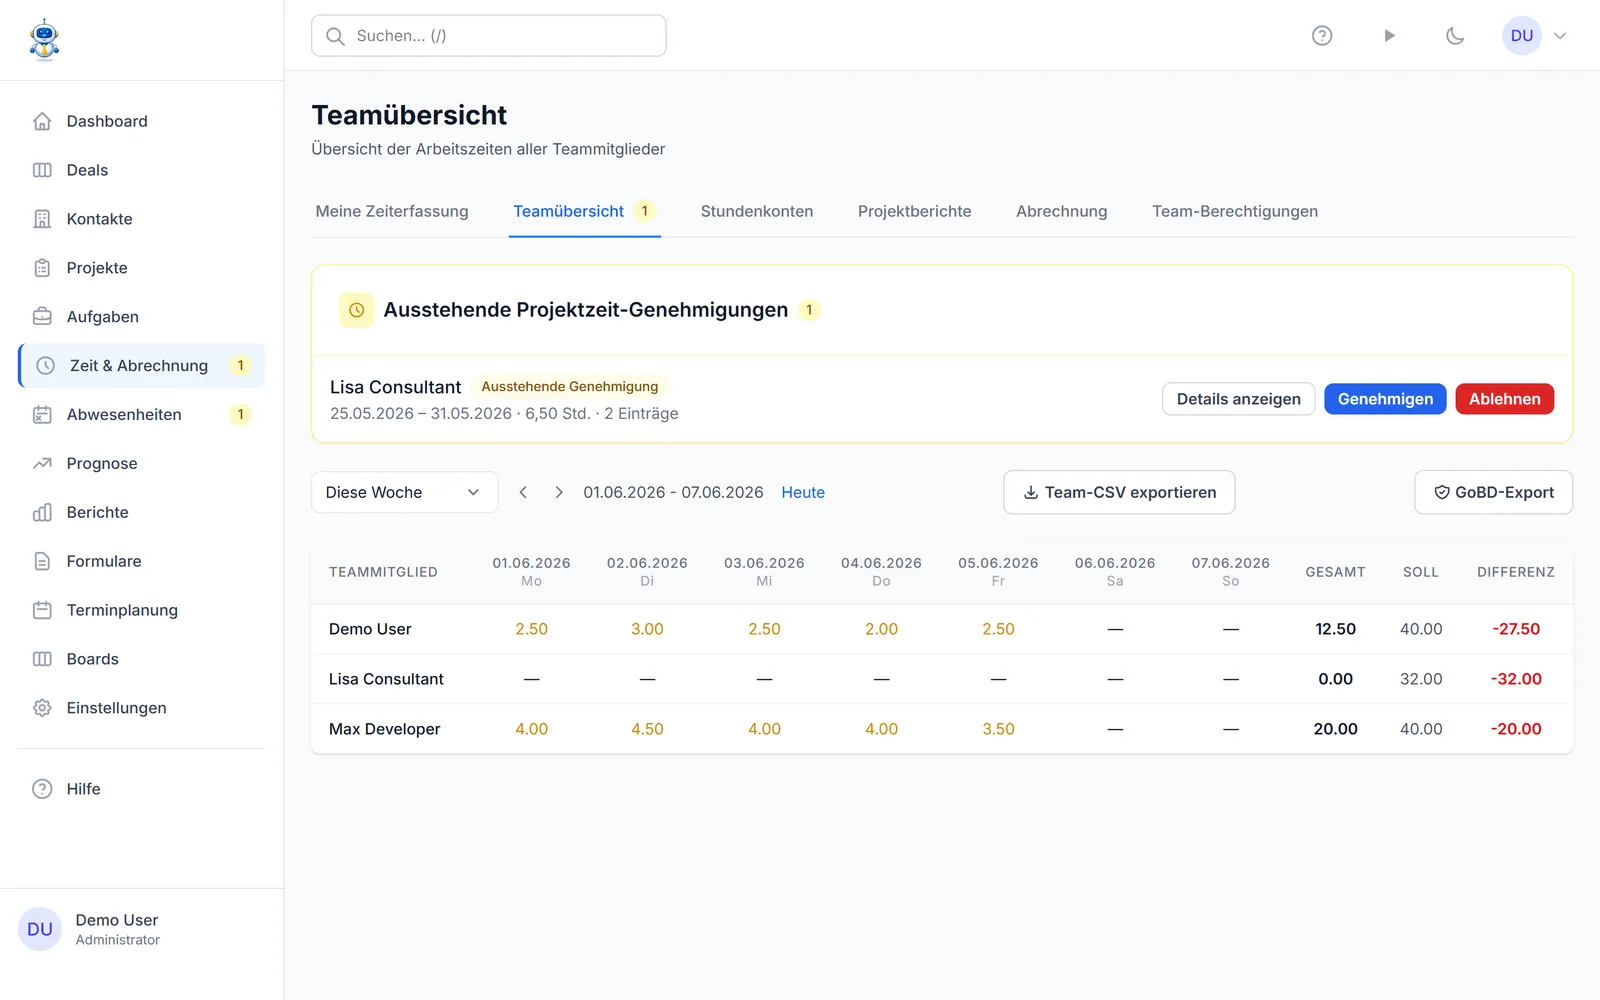Viewport: 1600px width, 1000px height.
Task: Click Max Developer's 4.50 hours cell
Action: tap(647, 729)
